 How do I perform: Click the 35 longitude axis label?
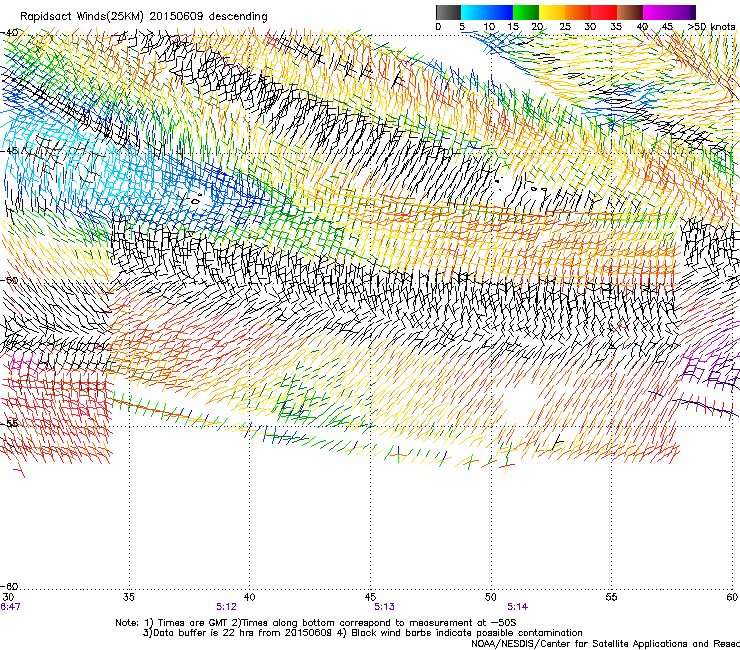tap(129, 597)
